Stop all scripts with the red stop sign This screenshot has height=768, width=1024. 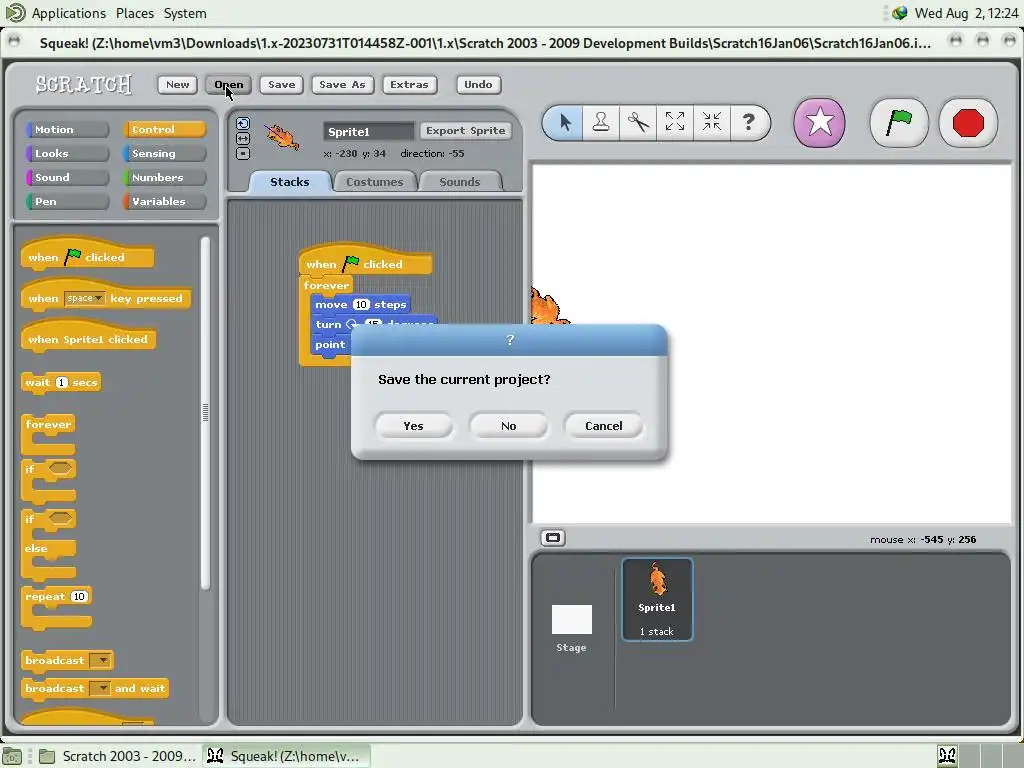pos(968,123)
